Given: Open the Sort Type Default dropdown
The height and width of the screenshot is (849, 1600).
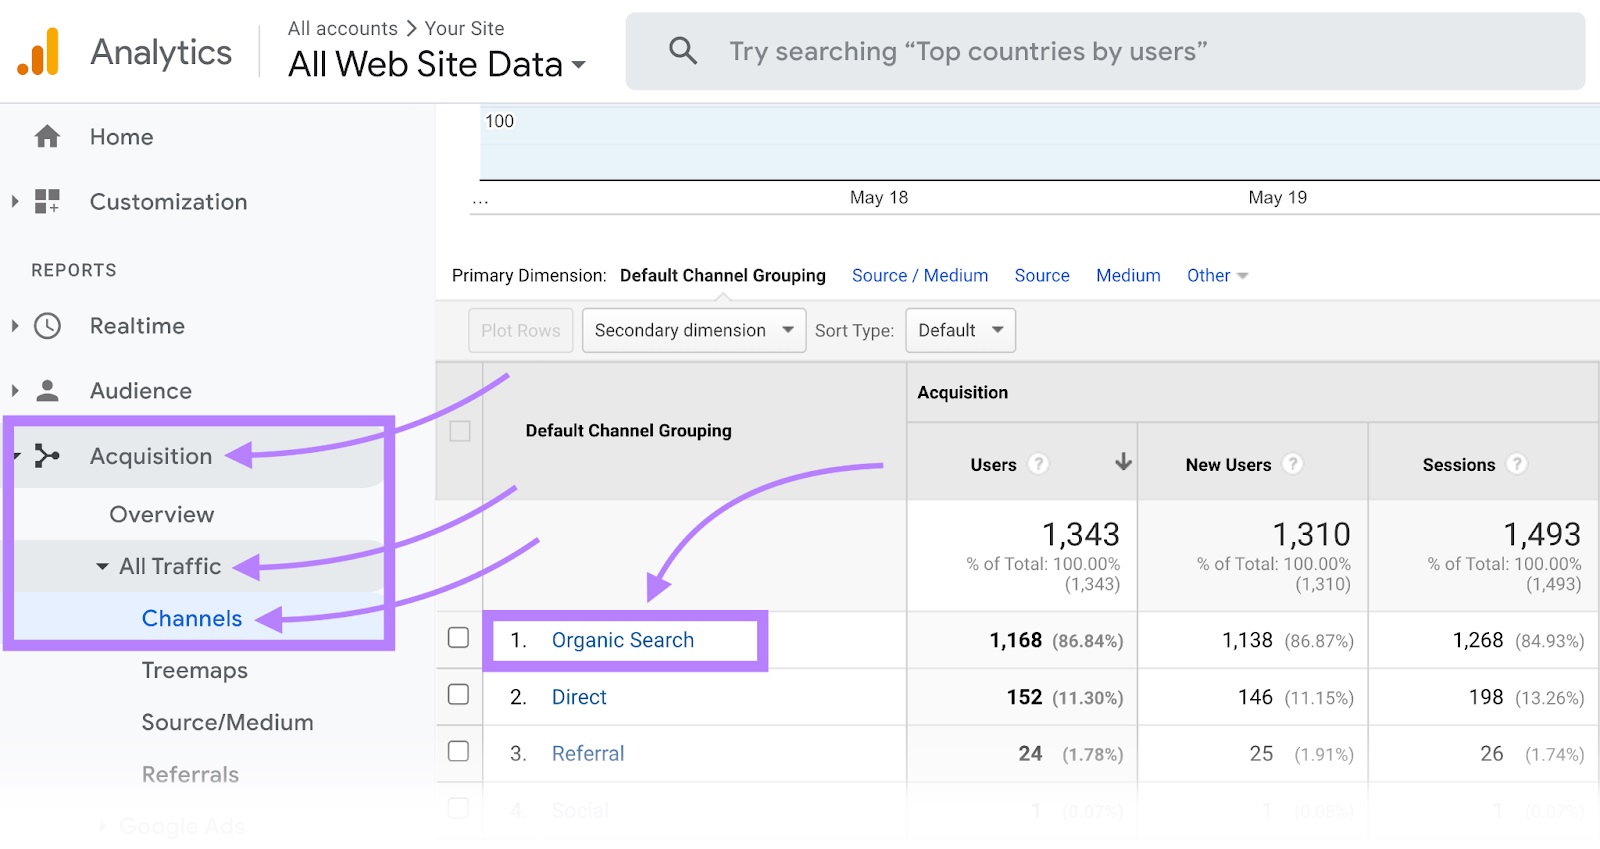Looking at the screenshot, I should coord(960,331).
